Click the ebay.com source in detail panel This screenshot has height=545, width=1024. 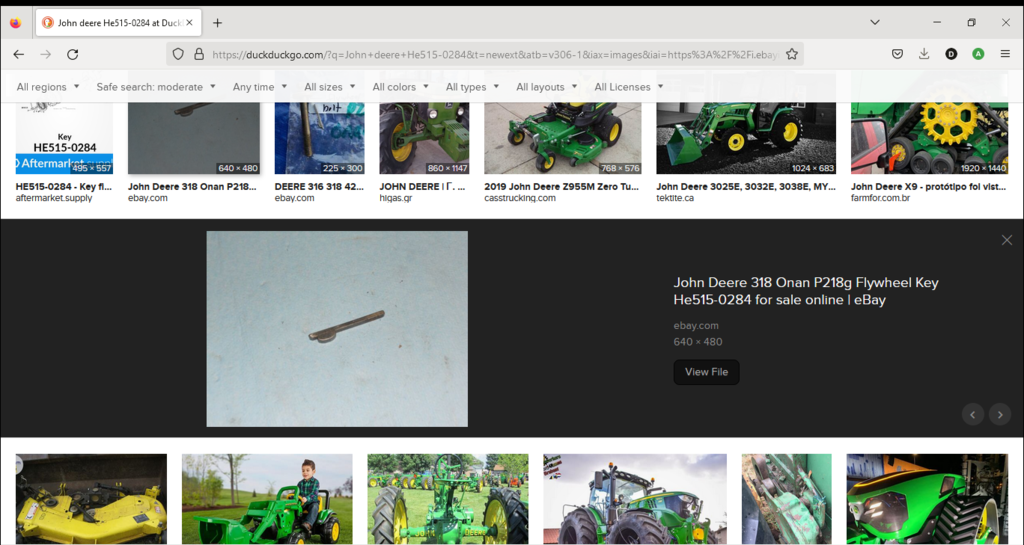pyautogui.click(x=696, y=325)
